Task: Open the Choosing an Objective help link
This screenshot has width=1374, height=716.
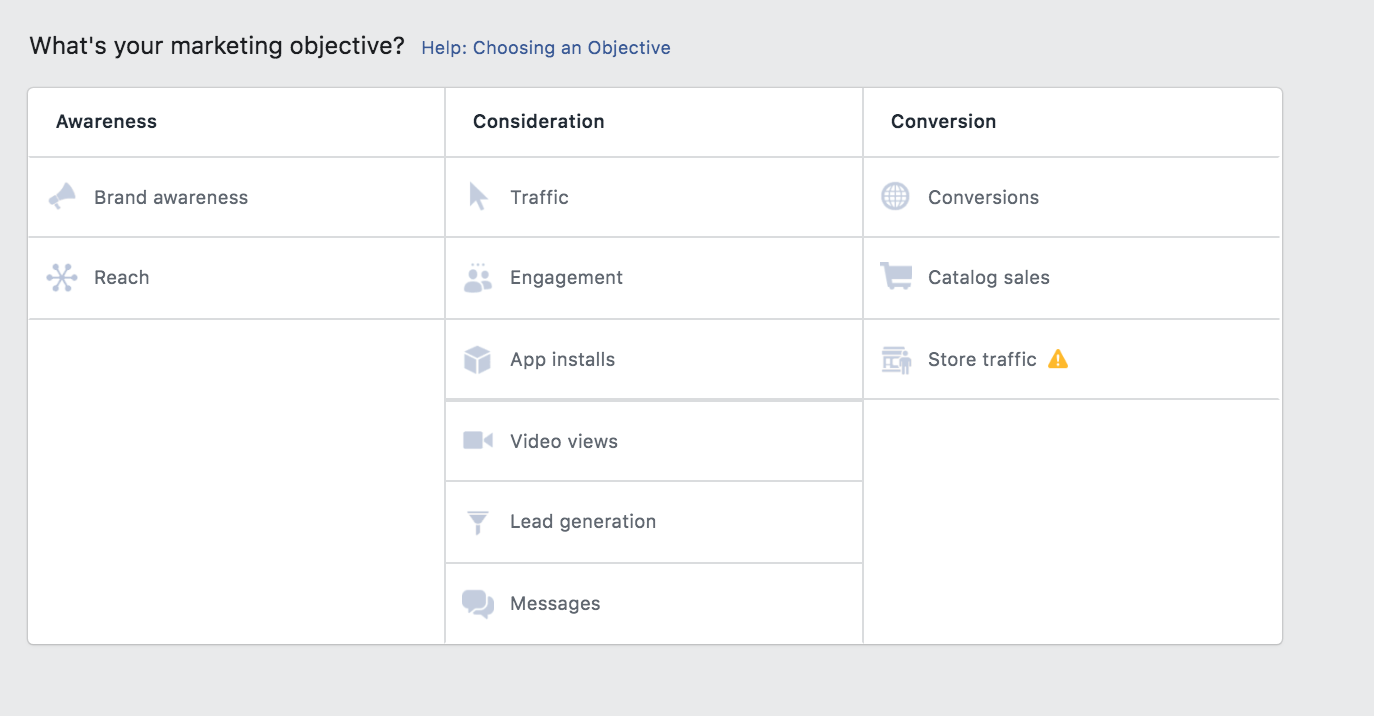Action: click(x=546, y=48)
